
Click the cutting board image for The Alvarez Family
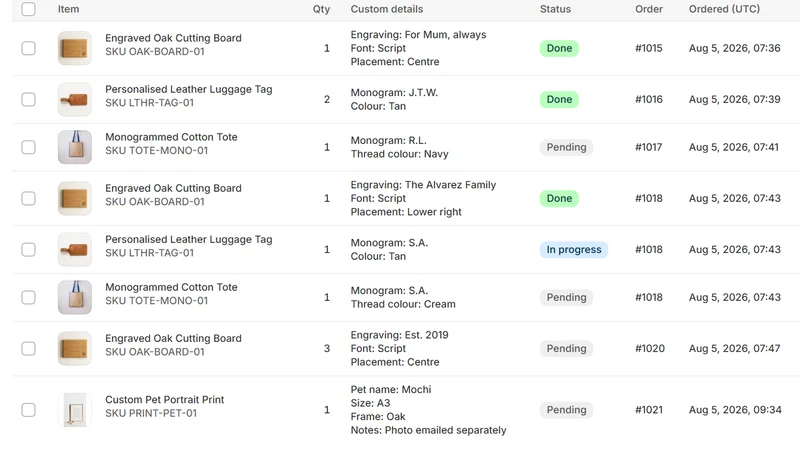coord(74,198)
